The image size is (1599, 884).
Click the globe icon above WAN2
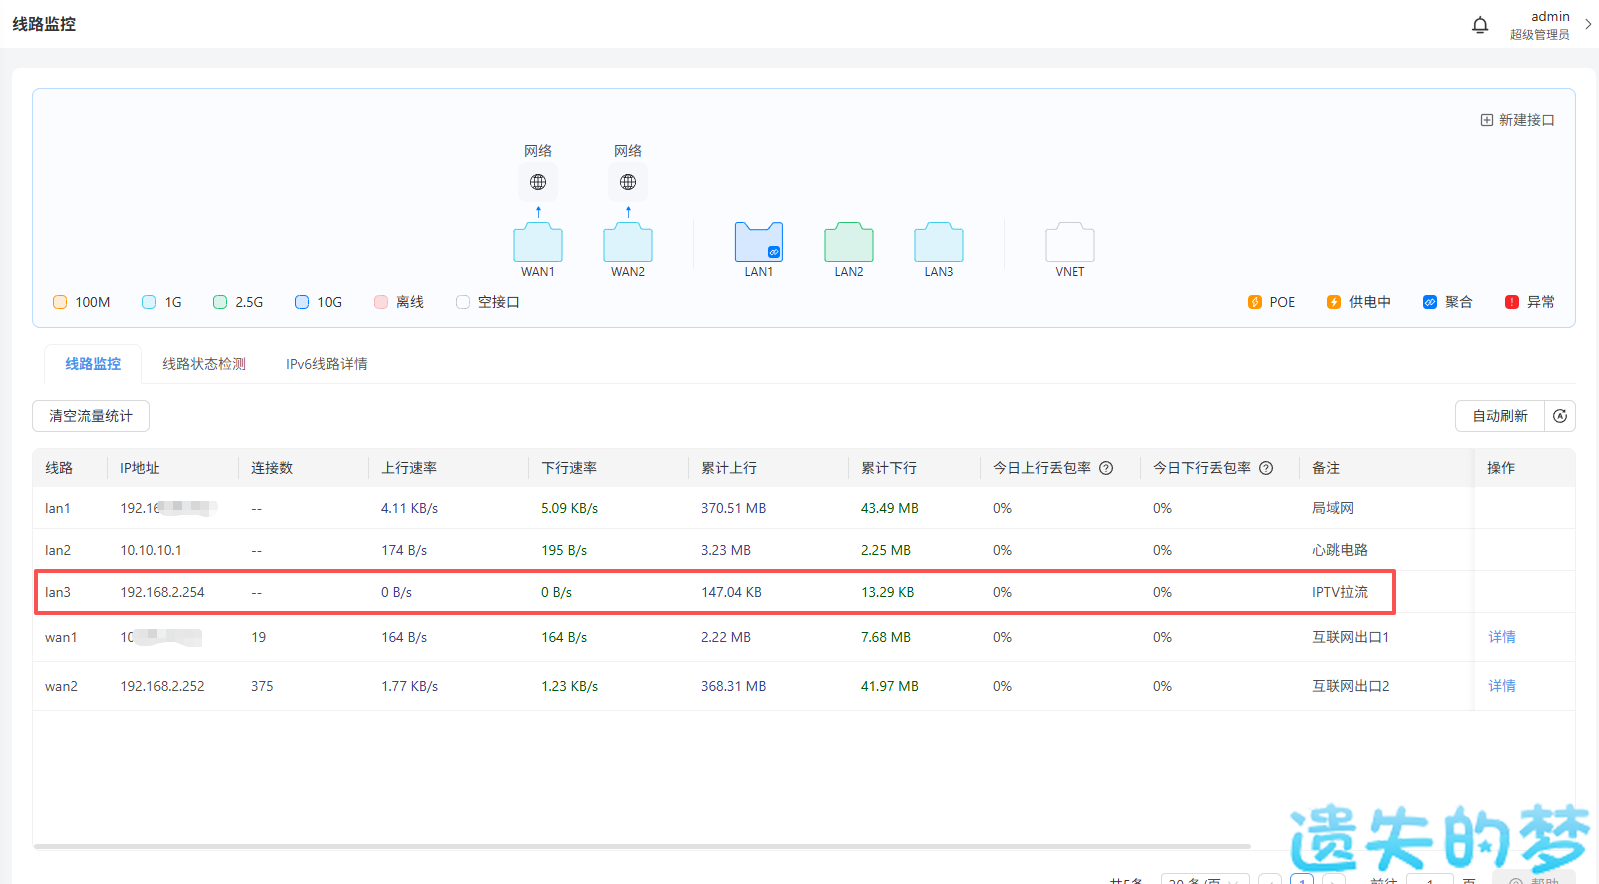coord(628,182)
